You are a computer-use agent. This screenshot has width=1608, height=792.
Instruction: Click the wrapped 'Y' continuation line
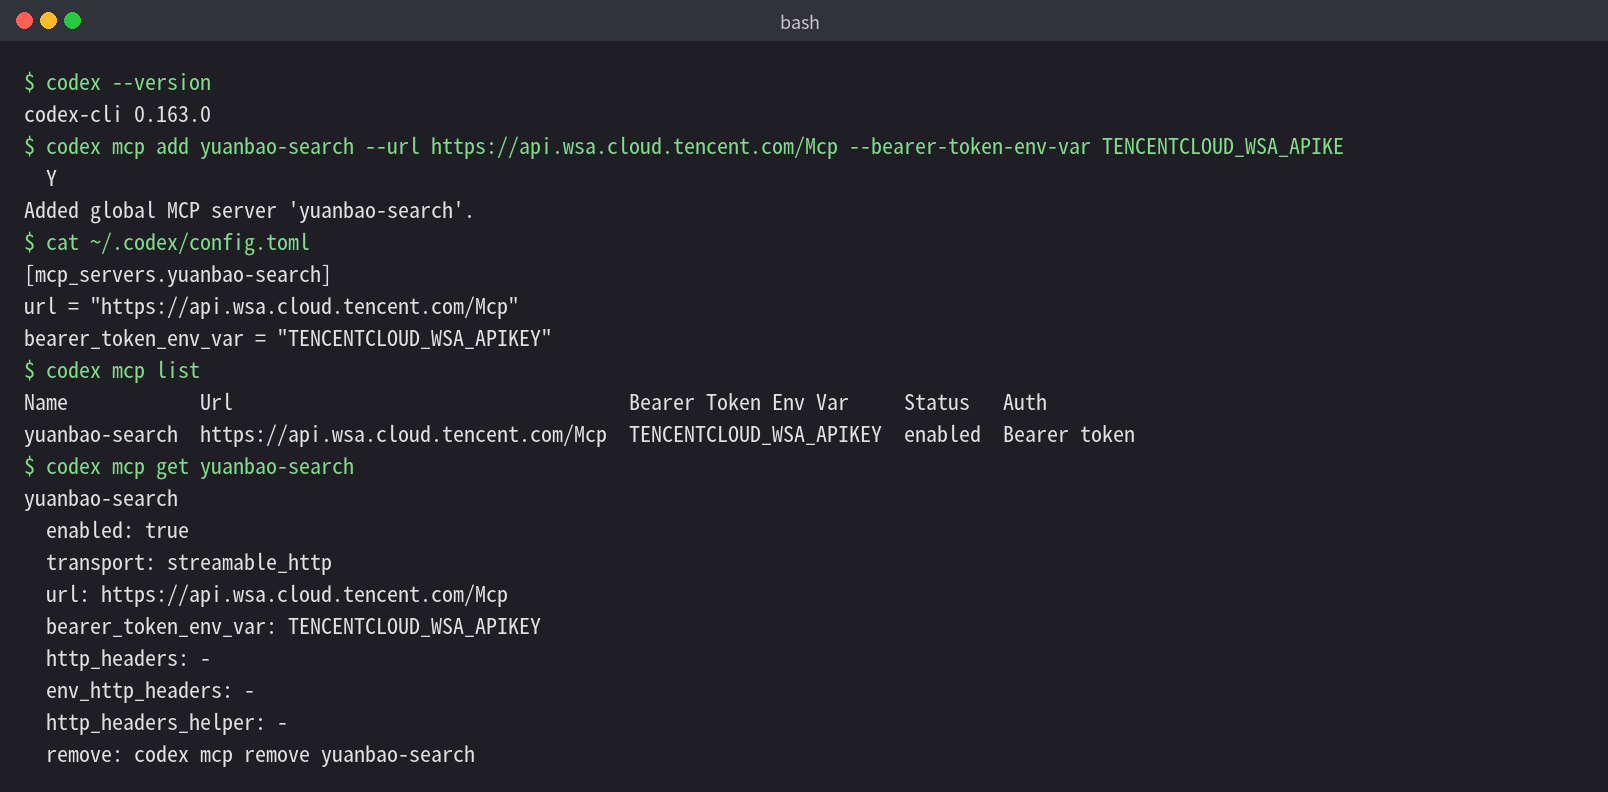pyautogui.click(x=51, y=179)
